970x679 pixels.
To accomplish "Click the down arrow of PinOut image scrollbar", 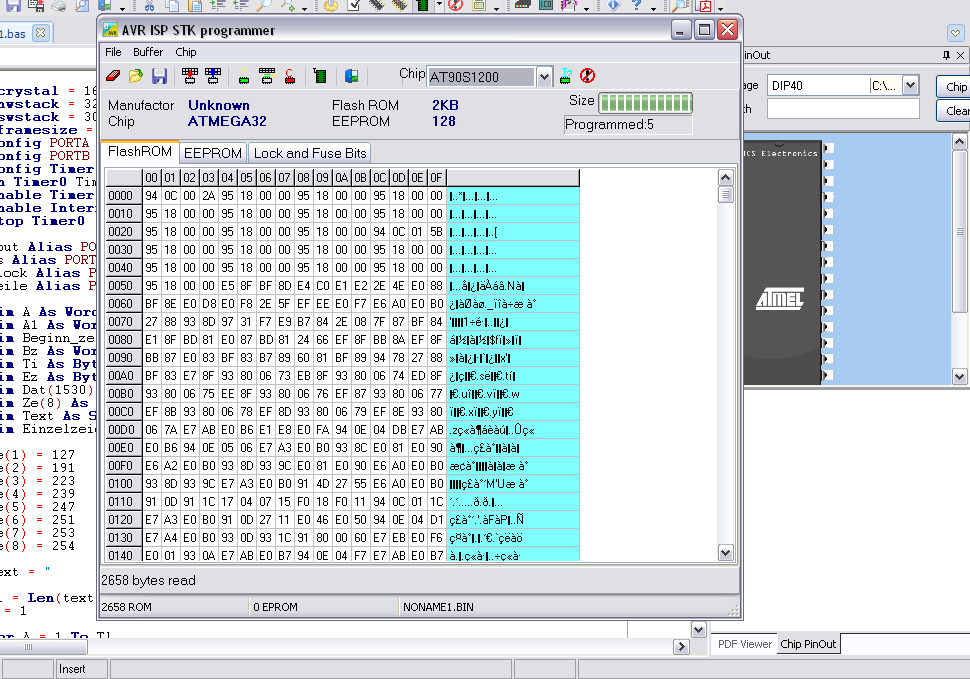I will 959,375.
